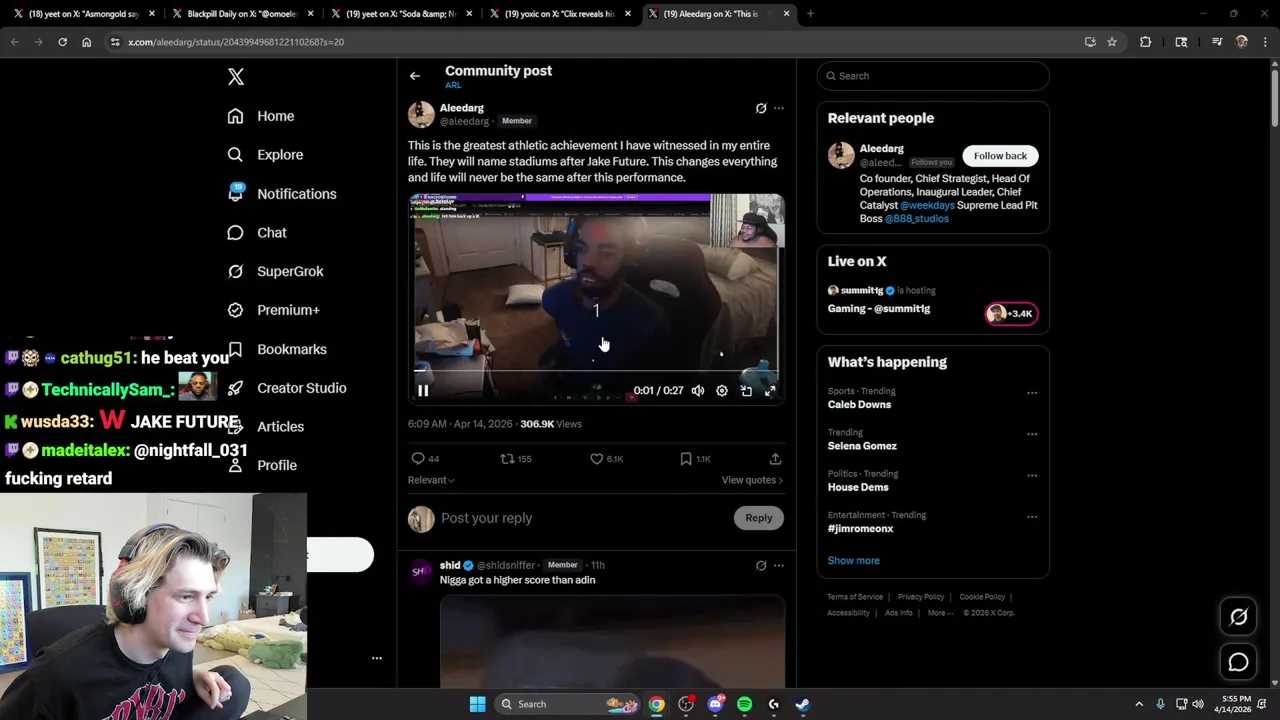Click the X logo in the sidebar
The image size is (1280, 720).
pos(236,77)
